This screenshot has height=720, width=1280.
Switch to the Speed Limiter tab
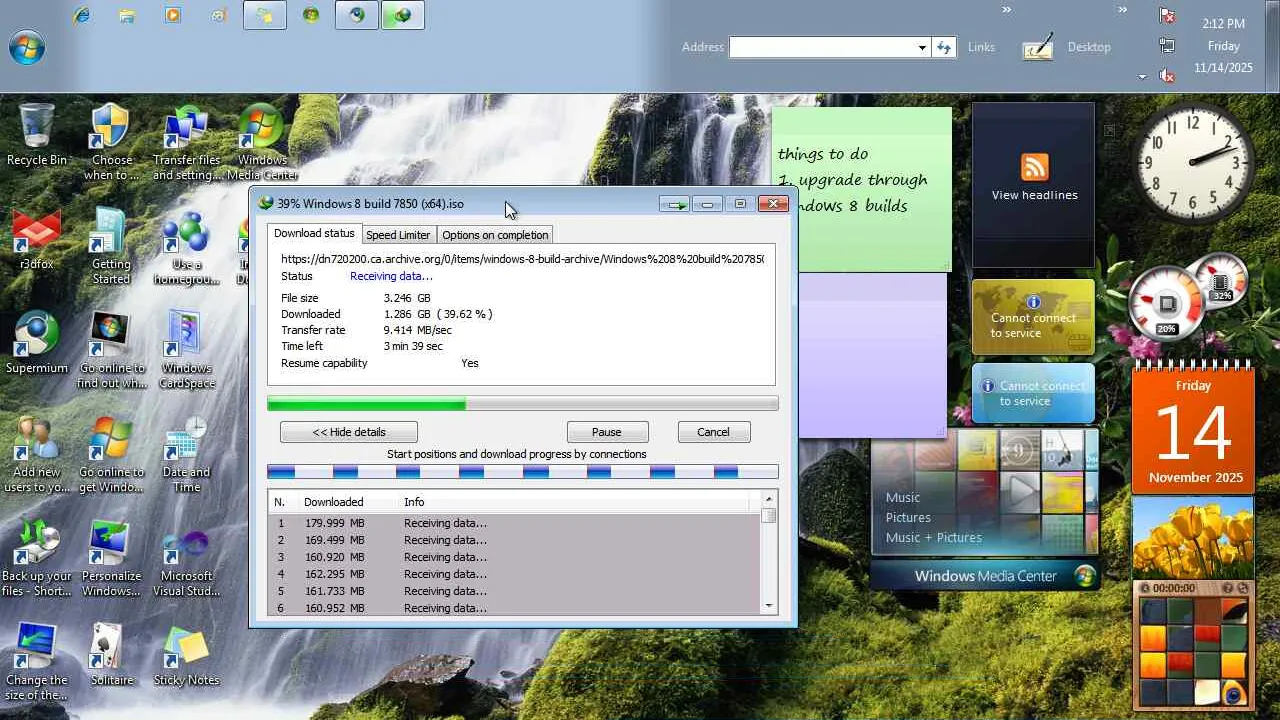(x=398, y=235)
